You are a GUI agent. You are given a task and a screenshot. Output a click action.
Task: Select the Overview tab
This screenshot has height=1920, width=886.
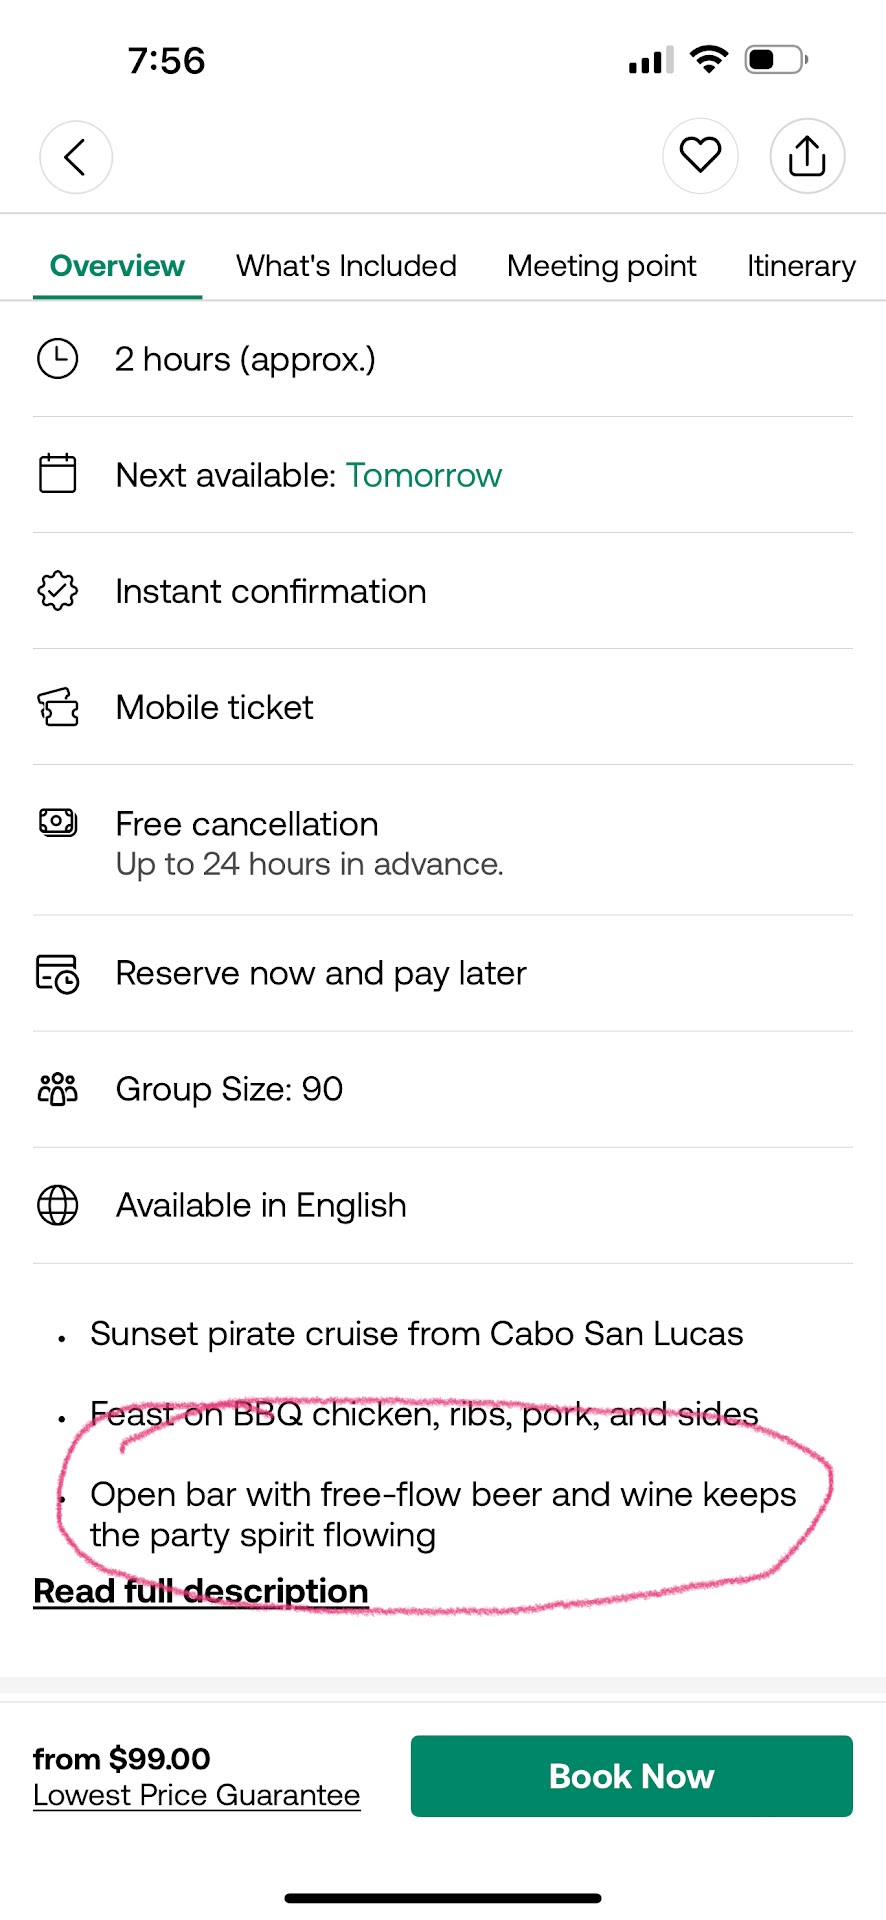click(x=117, y=266)
